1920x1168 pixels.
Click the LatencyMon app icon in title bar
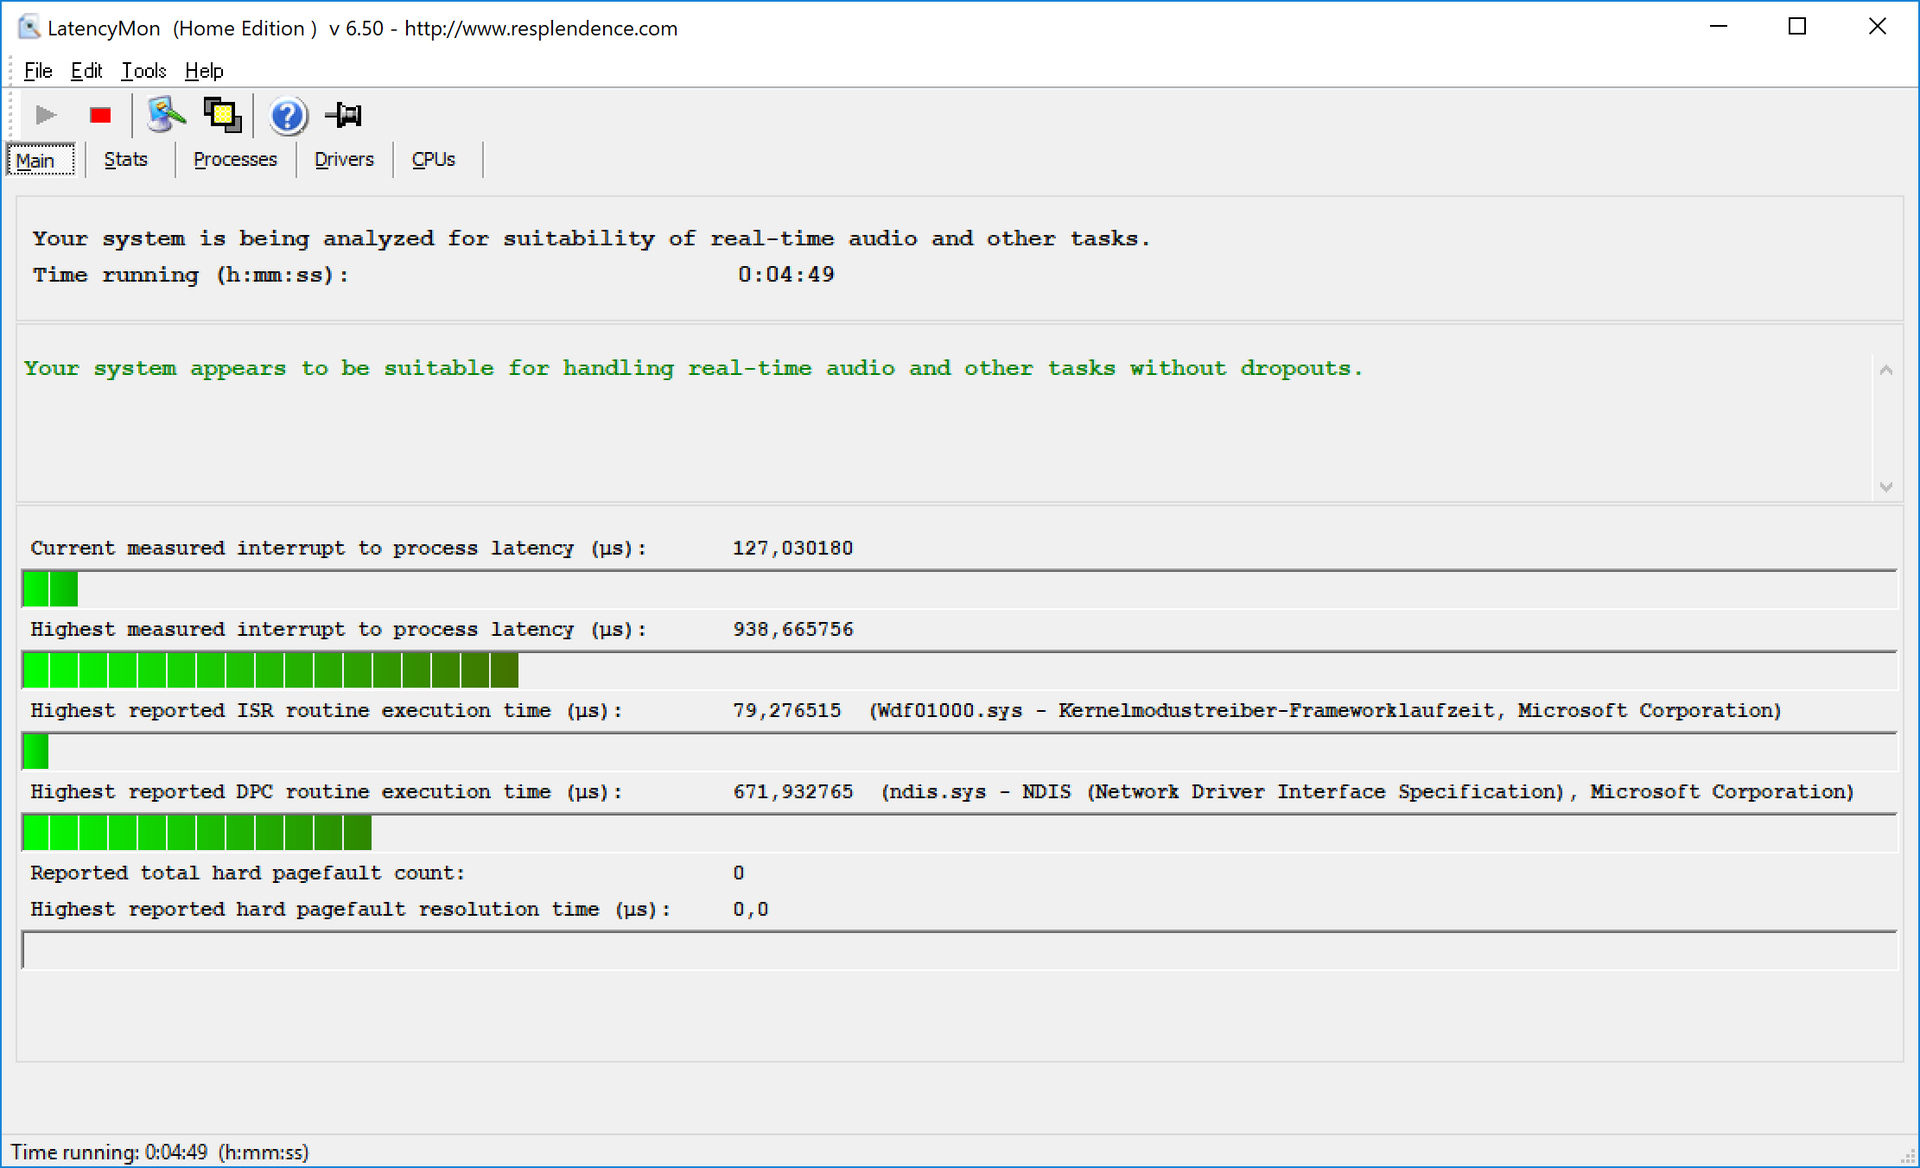pos(29,28)
